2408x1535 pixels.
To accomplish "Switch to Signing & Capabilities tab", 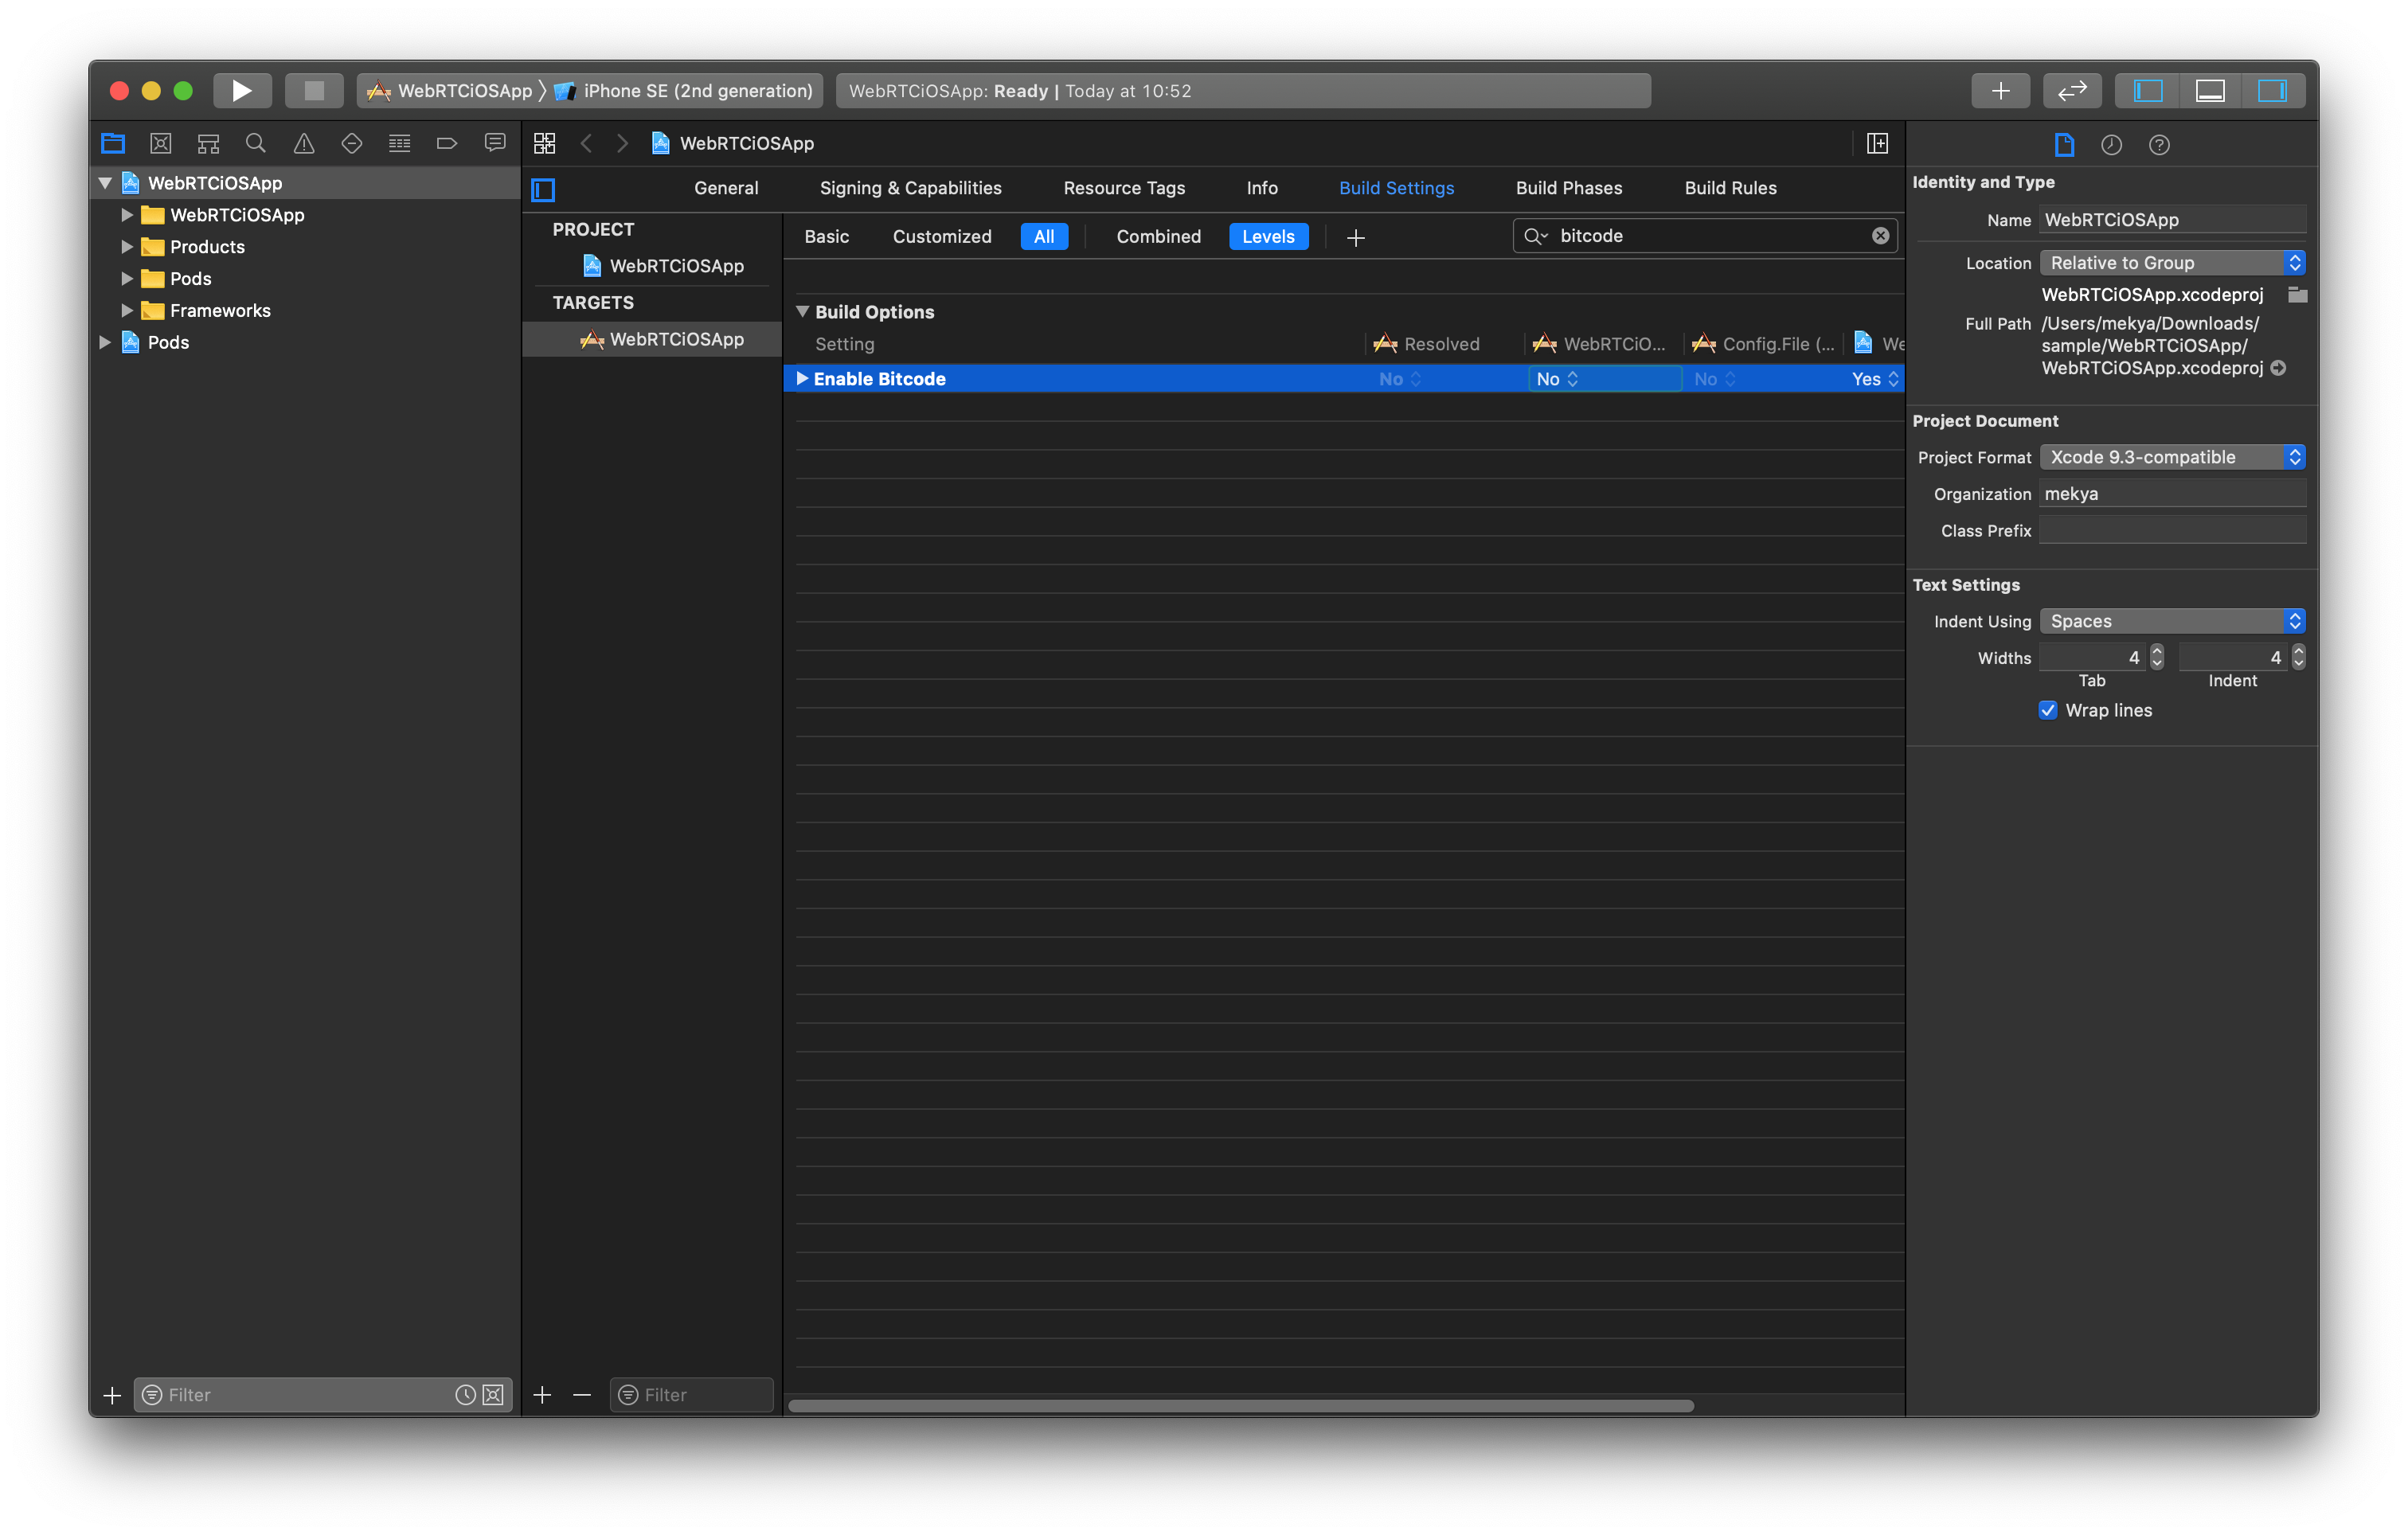I will click(x=910, y=188).
